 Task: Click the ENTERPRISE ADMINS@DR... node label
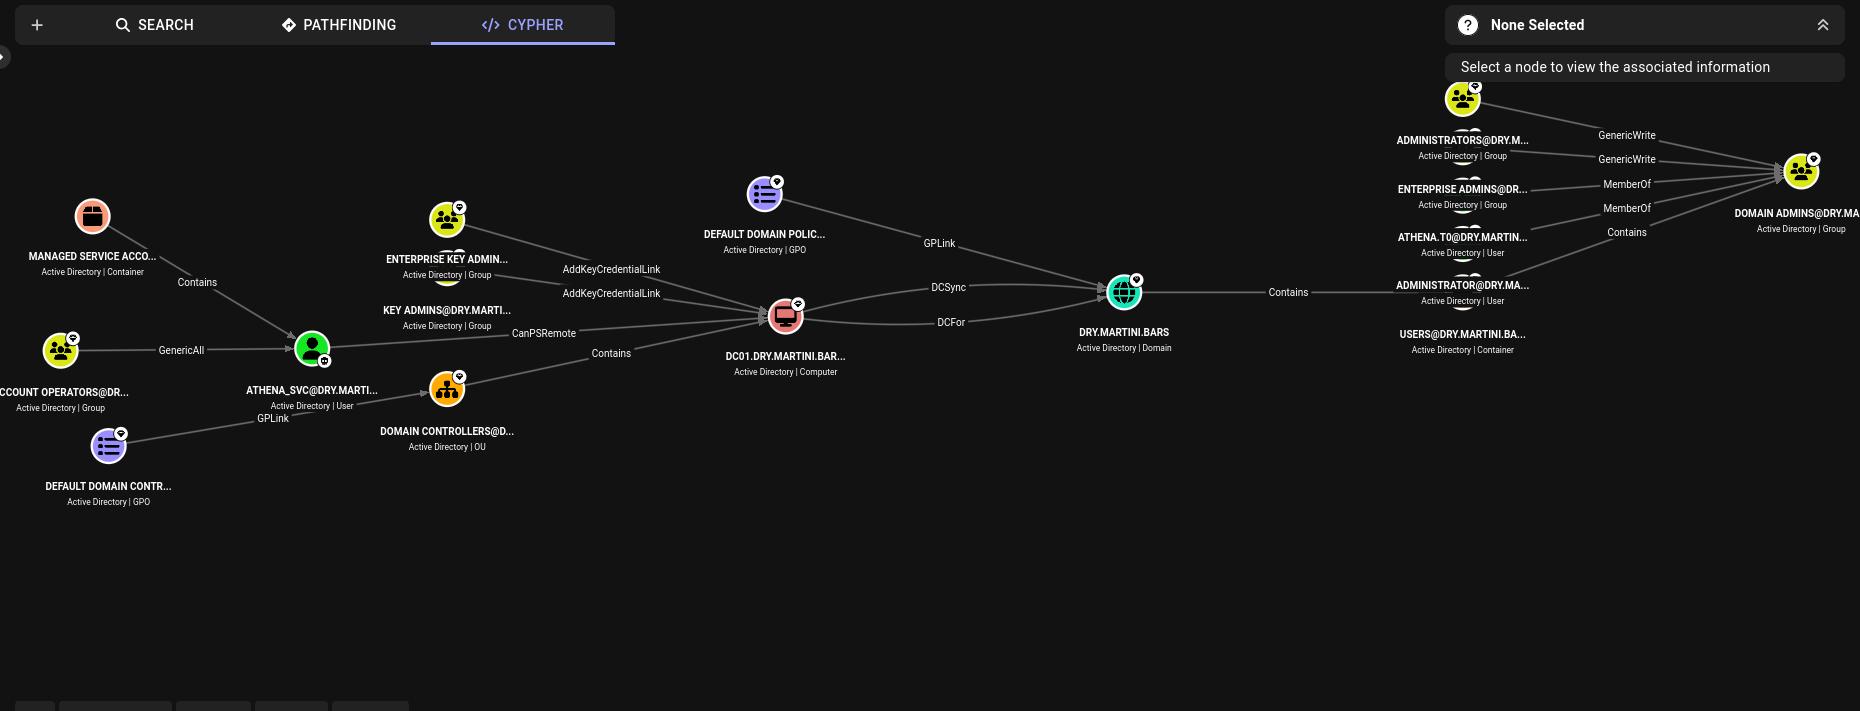pyautogui.click(x=1463, y=189)
